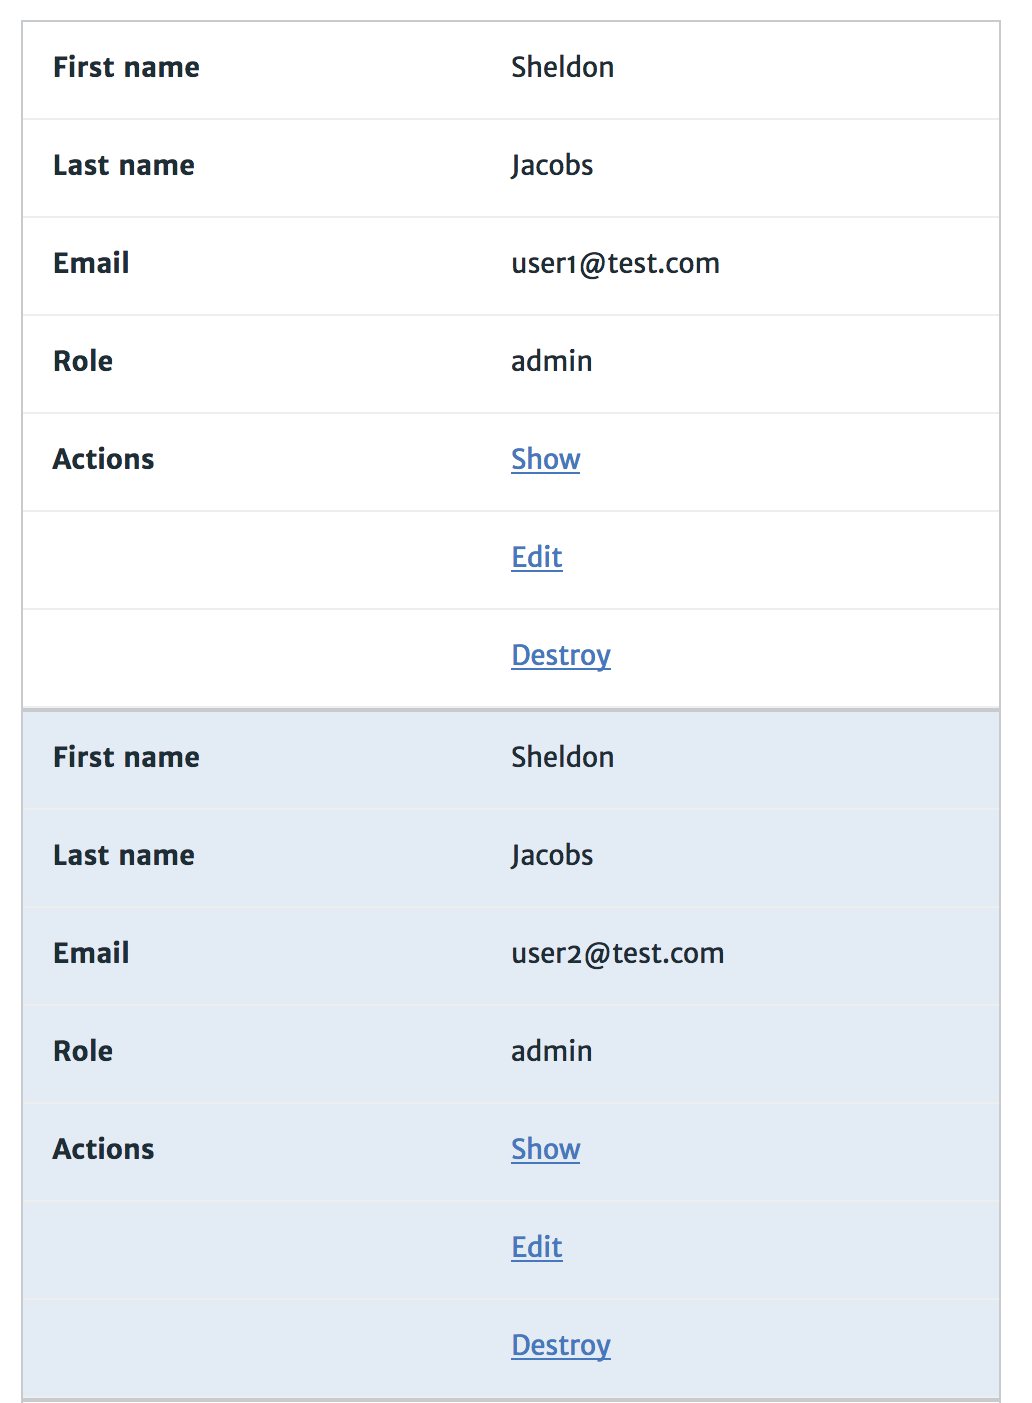Click the last name Jacobs in the blue record
This screenshot has height=1403, width=1032.
click(552, 855)
